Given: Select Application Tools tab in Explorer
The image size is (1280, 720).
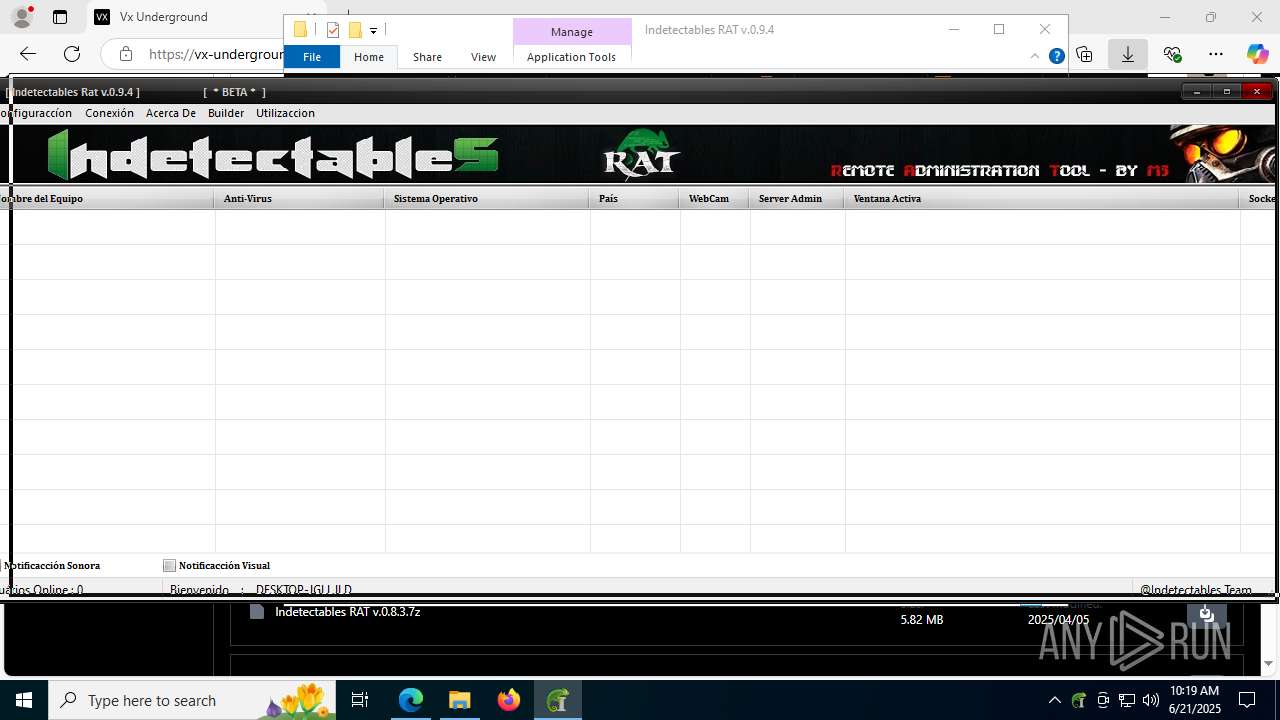Looking at the screenshot, I should 571,57.
